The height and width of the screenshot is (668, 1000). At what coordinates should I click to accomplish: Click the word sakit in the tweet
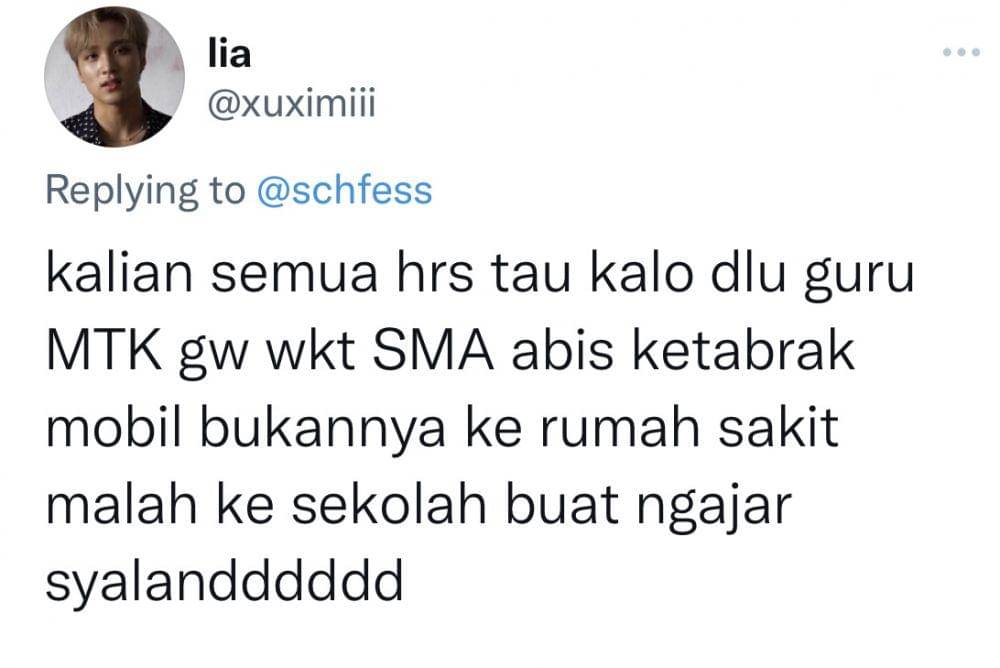777,427
